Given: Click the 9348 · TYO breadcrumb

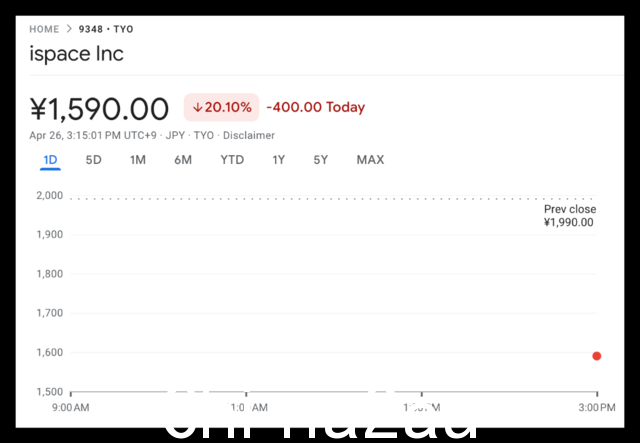Looking at the screenshot, I should [x=106, y=29].
